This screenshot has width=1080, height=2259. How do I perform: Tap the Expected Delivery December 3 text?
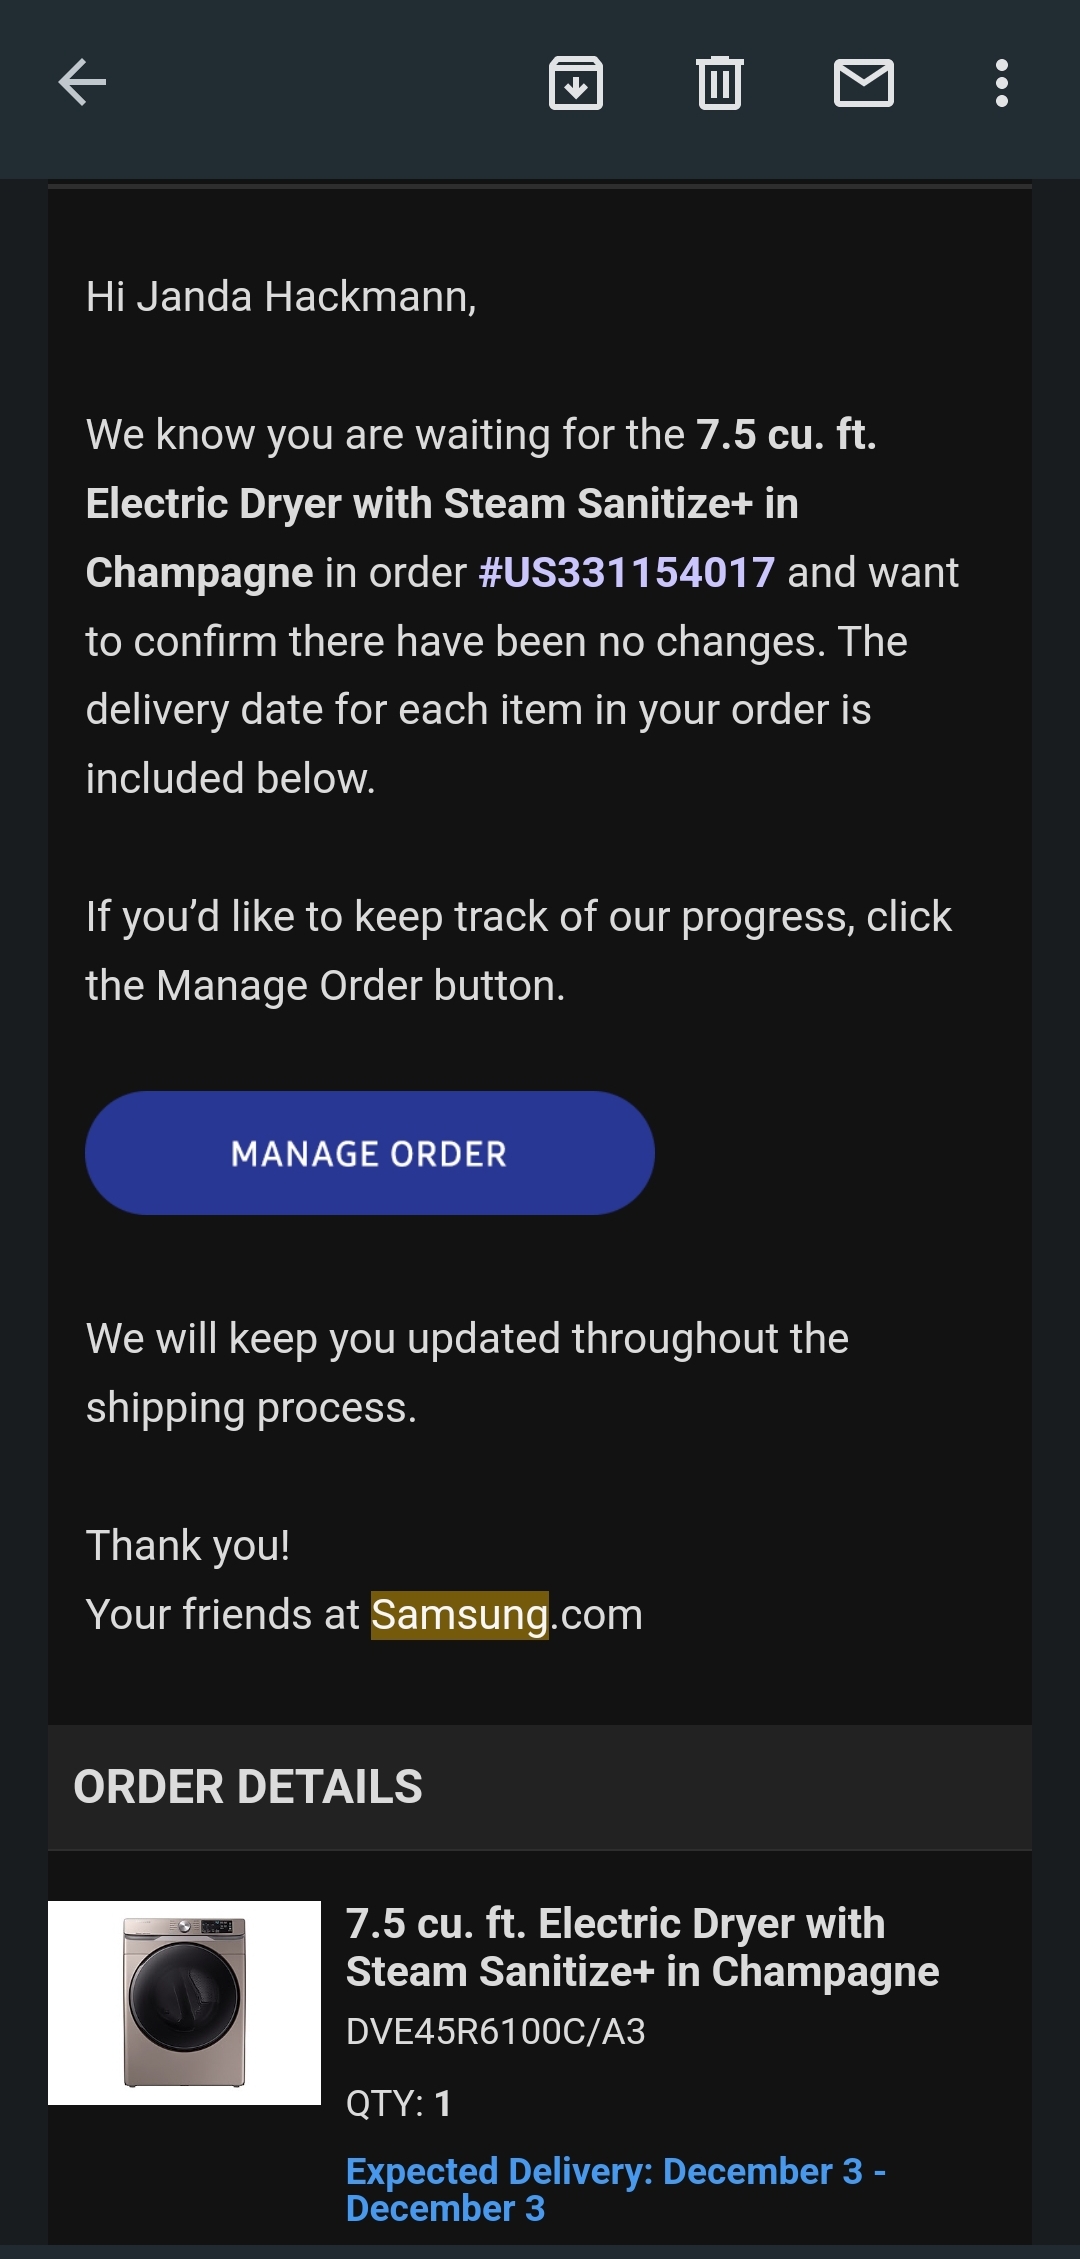coord(614,2189)
